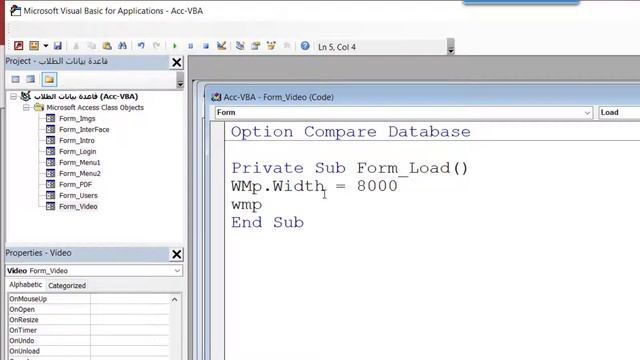Collapse Microsoft Access Class Objects folder
Screen dimensions: 640x360
(26, 107)
